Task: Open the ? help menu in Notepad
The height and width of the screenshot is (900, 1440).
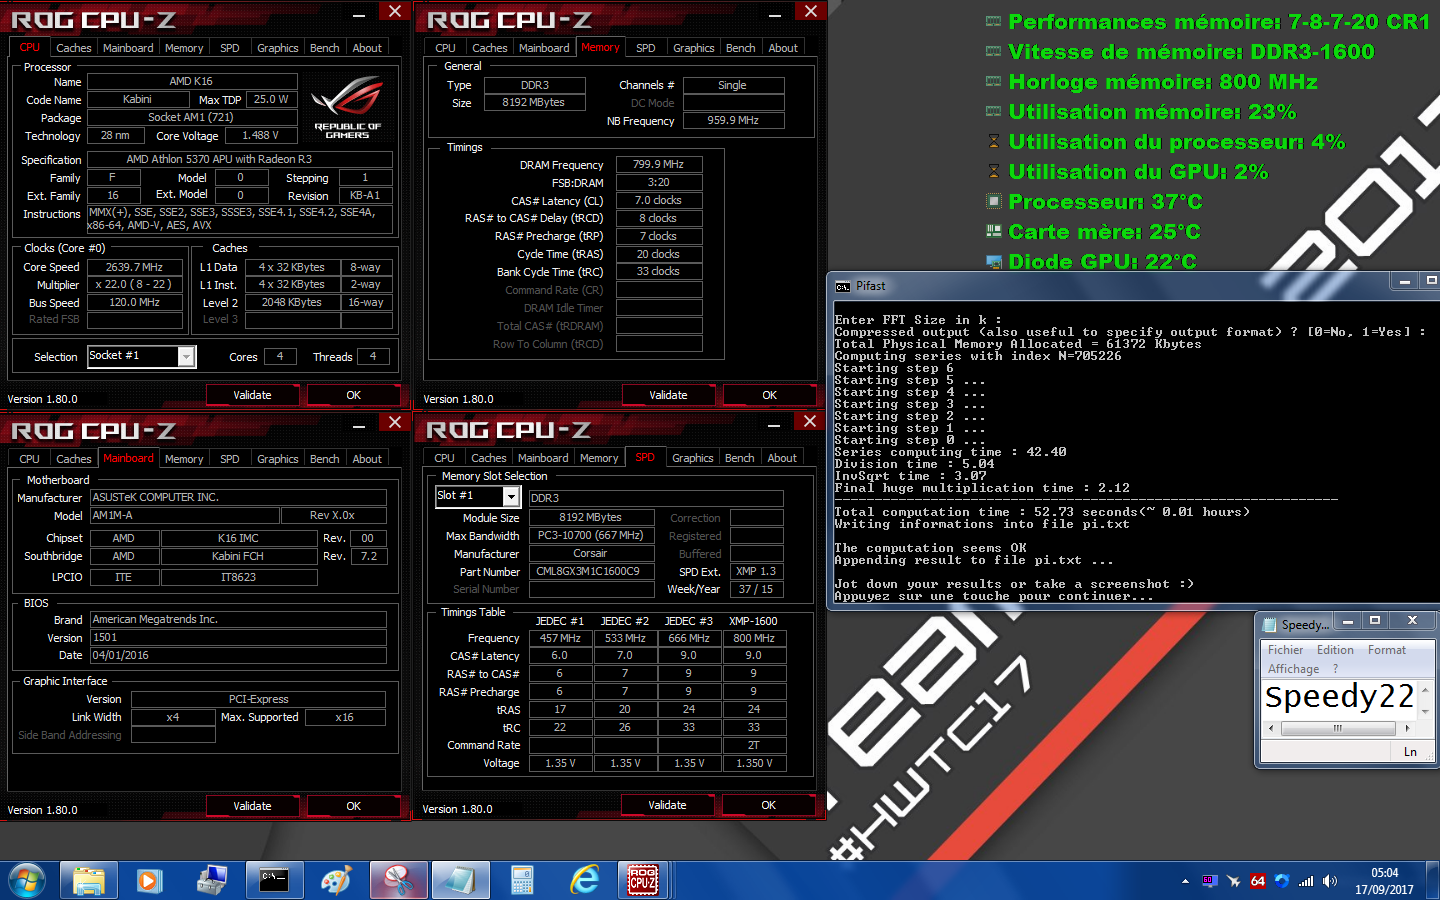Action: pos(1335,669)
